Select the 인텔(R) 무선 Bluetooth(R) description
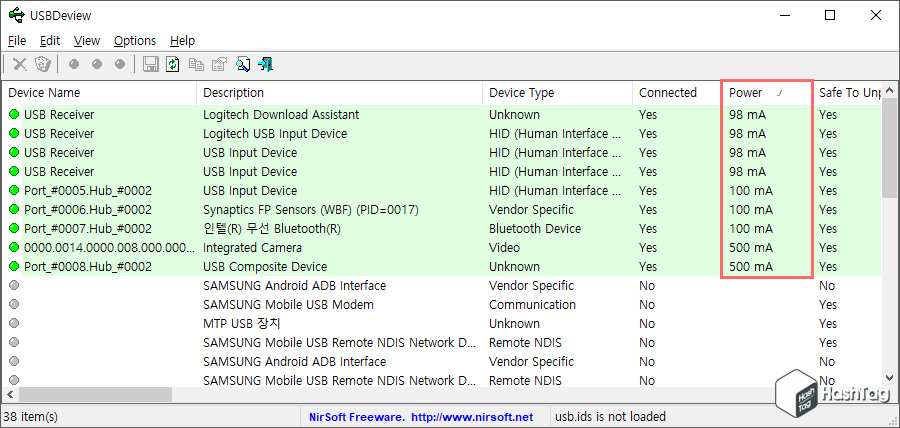The width and height of the screenshot is (900, 428). coord(271,228)
